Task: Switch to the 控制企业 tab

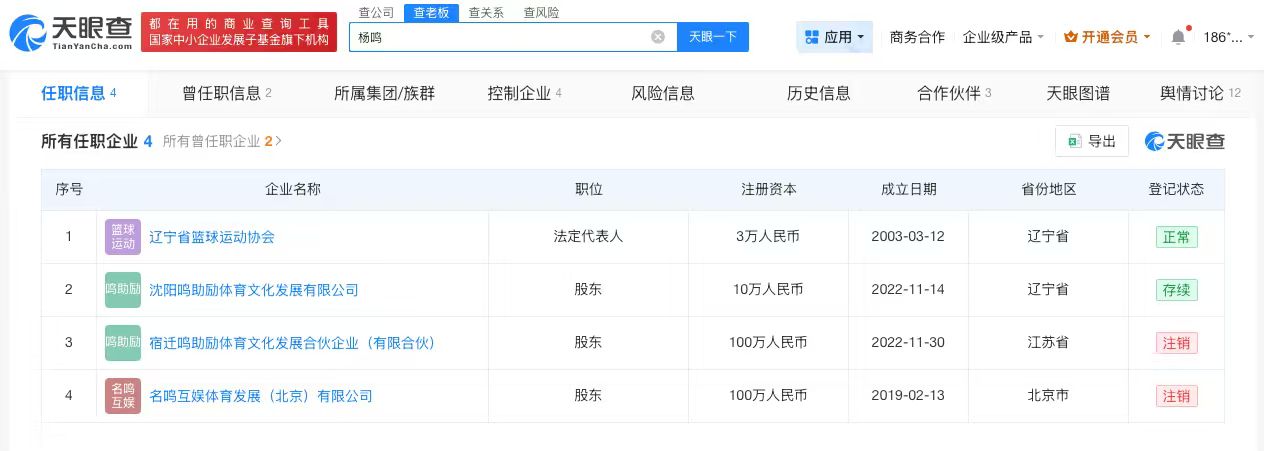Action: point(524,93)
